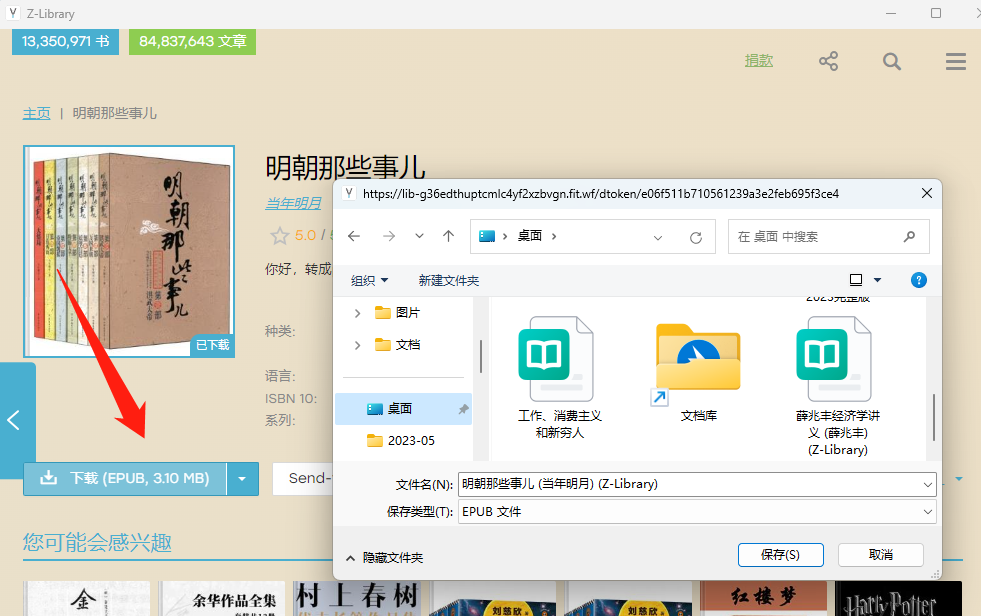Click the pin icon next to 桌面
Image resolution: width=981 pixels, height=616 pixels.
(x=463, y=409)
